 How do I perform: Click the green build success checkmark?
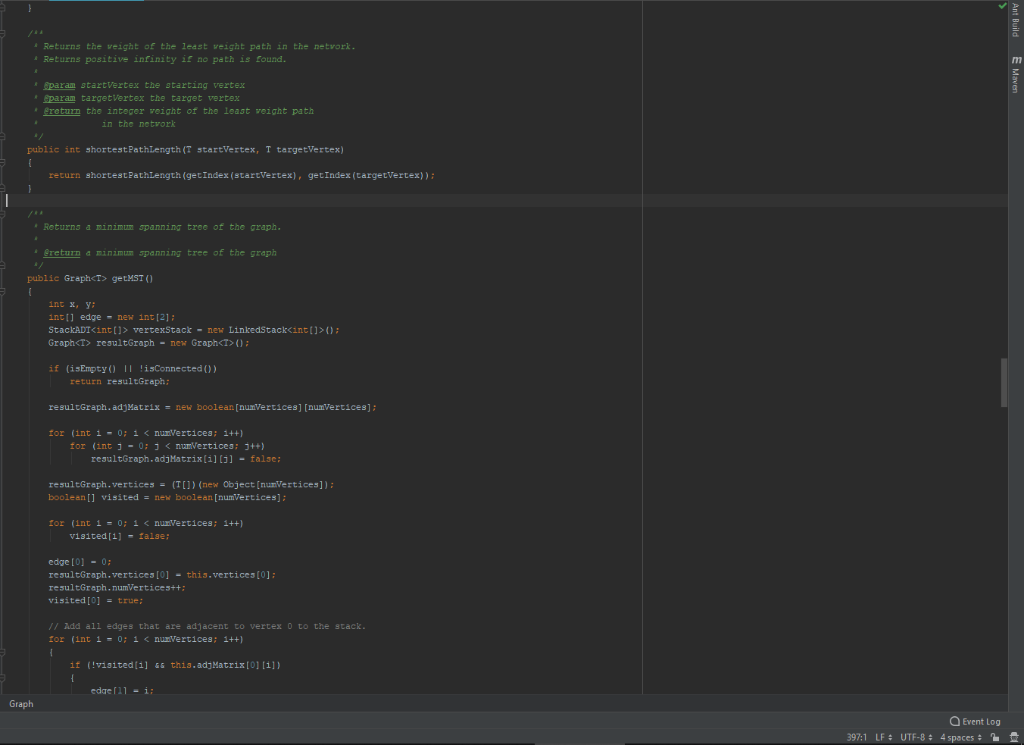coord(1002,6)
